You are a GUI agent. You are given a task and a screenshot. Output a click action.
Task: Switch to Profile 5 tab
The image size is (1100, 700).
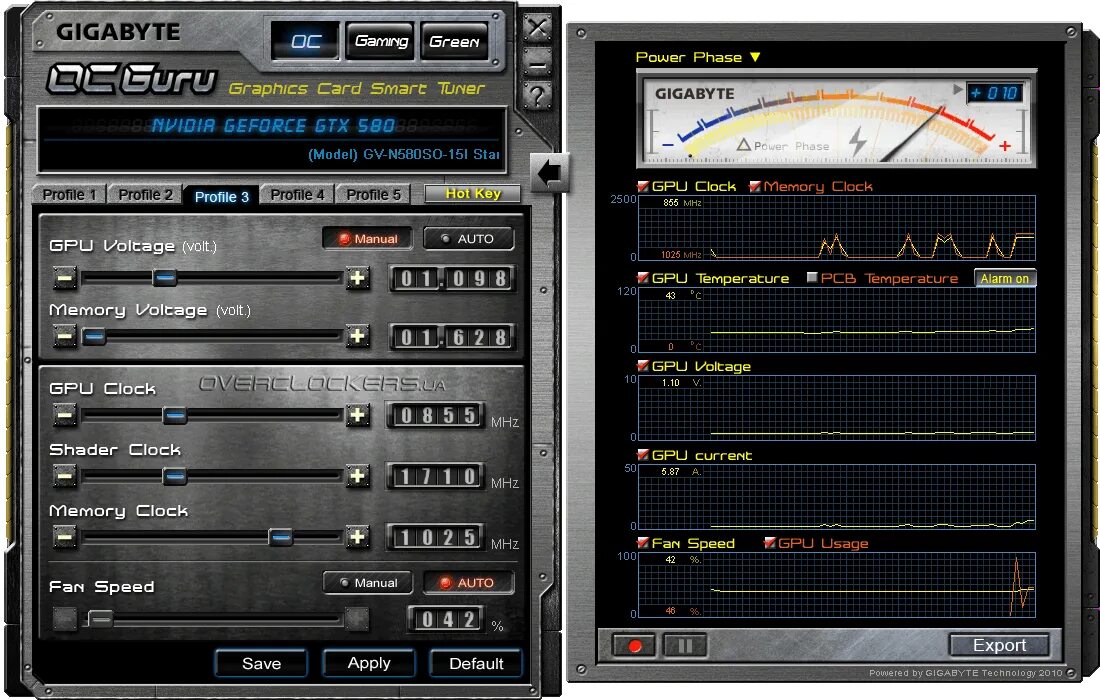pyautogui.click(x=373, y=194)
